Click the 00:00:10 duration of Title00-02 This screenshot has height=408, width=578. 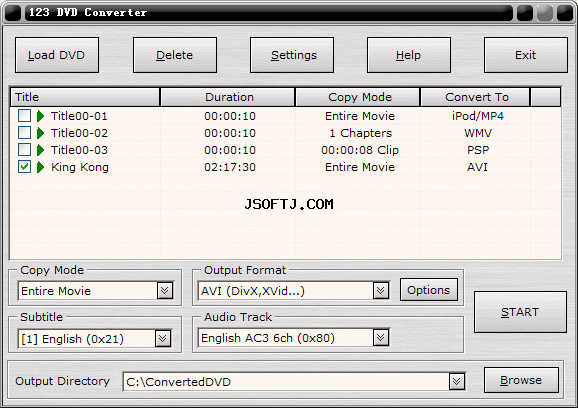point(230,133)
